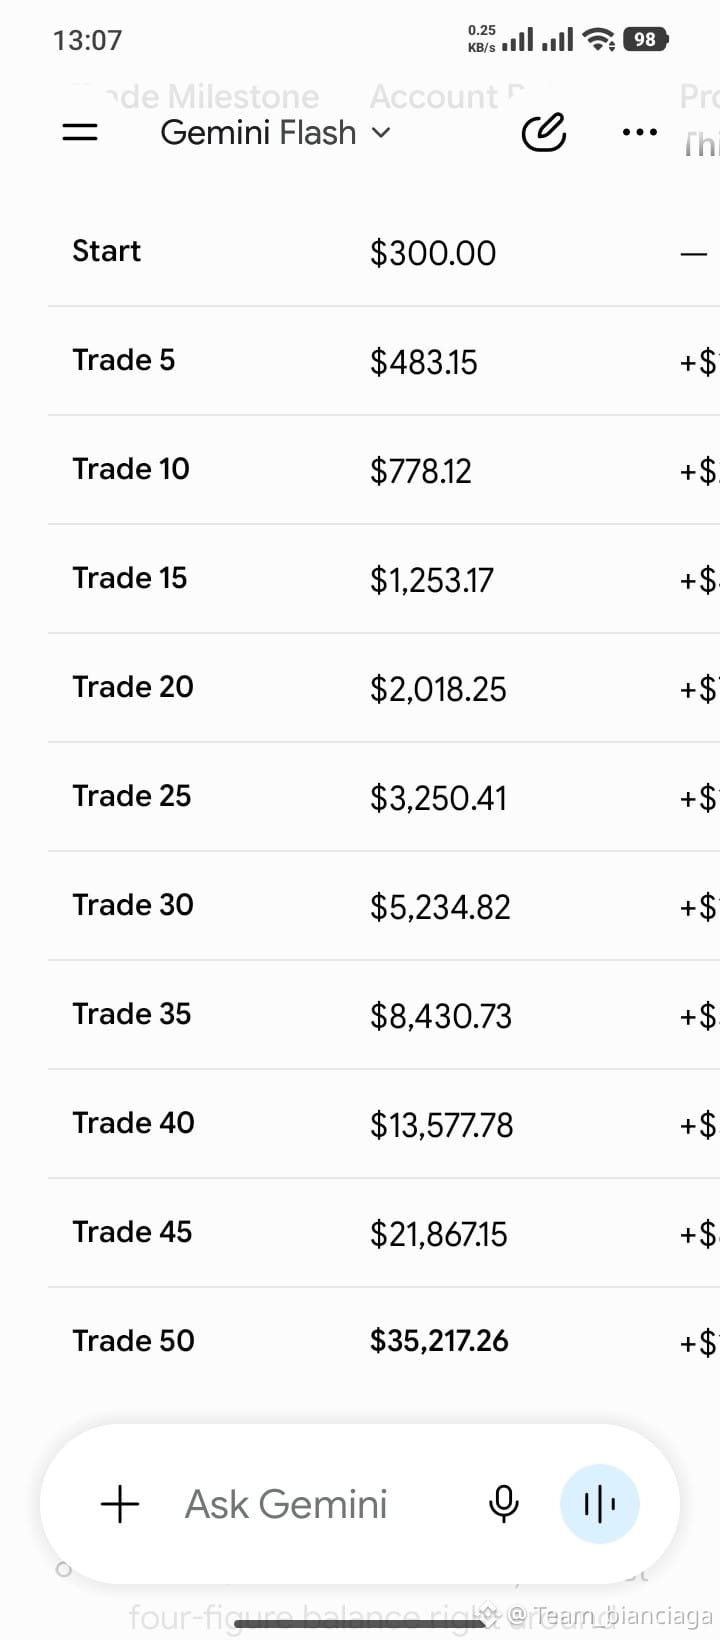Tap the clock showing 13:07

pos(87,41)
